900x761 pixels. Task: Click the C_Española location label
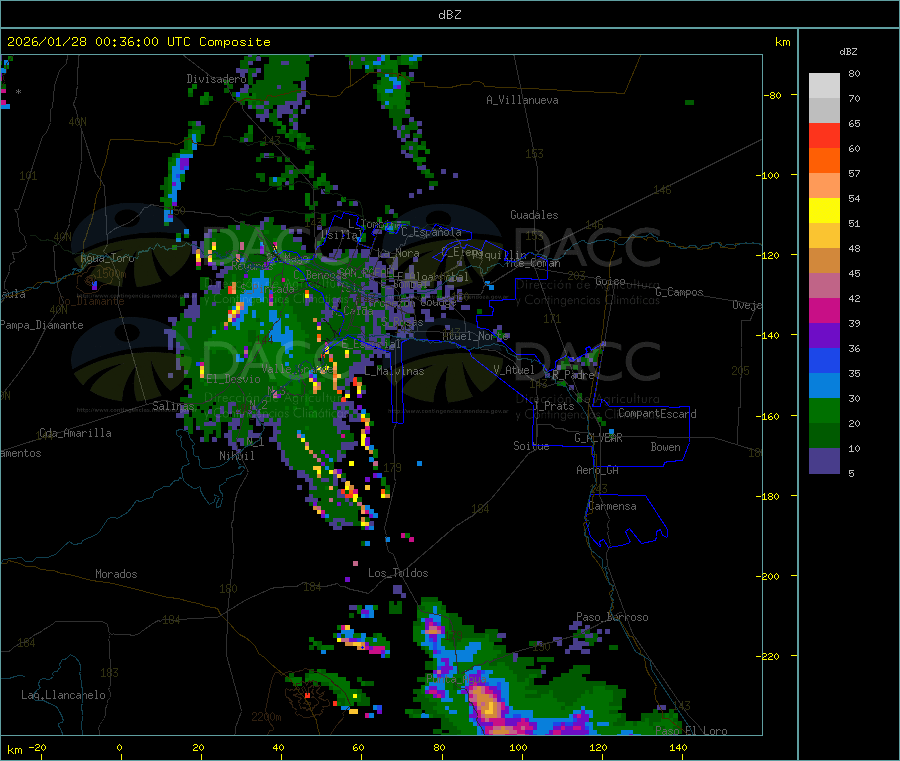click(431, 232)
